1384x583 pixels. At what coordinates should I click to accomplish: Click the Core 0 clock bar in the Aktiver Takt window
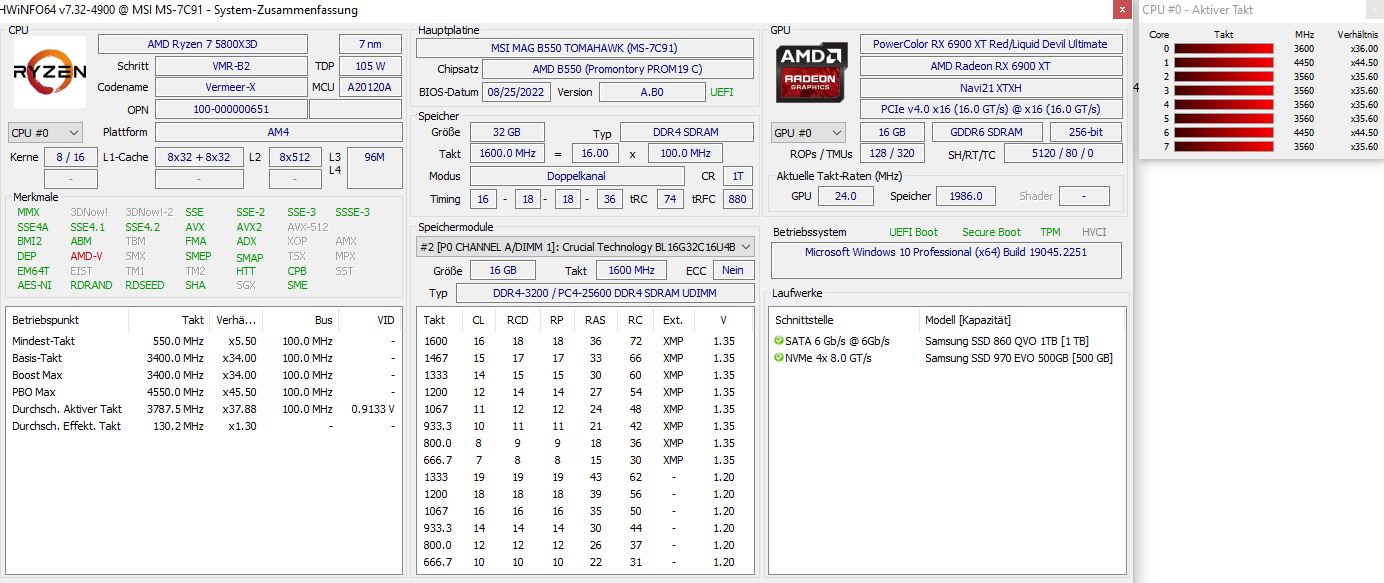pos(1223,48)
